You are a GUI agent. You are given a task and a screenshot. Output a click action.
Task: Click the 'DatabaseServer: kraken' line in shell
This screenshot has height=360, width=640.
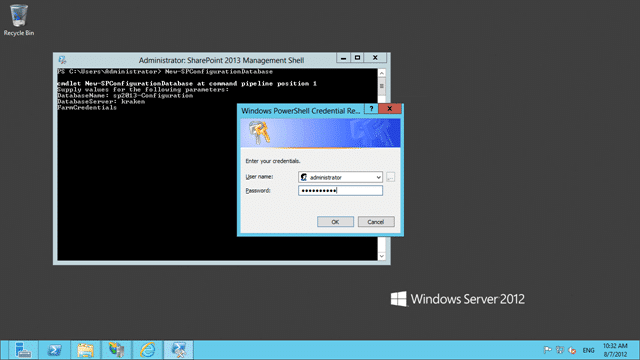(x=101, y=102)
